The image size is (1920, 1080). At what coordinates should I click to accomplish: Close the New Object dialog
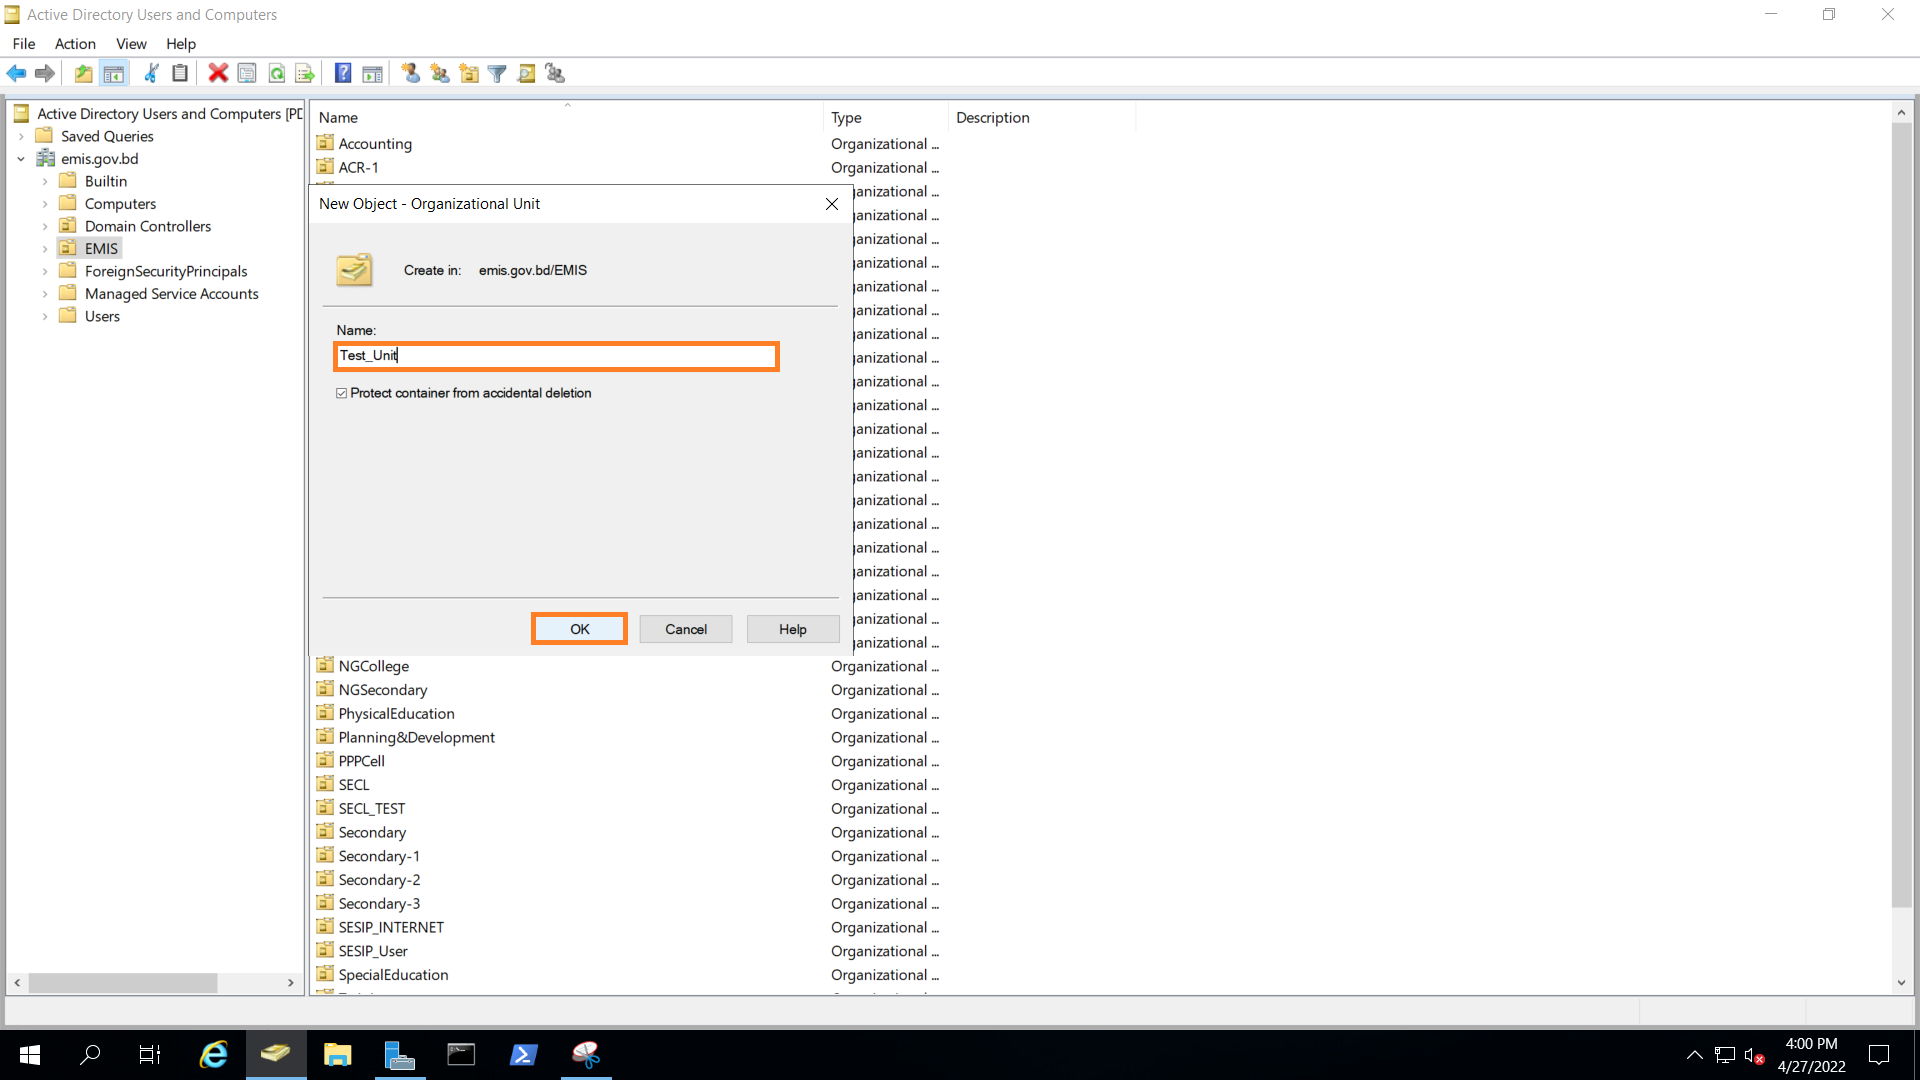pyautogui.click(x=832, y=204)
